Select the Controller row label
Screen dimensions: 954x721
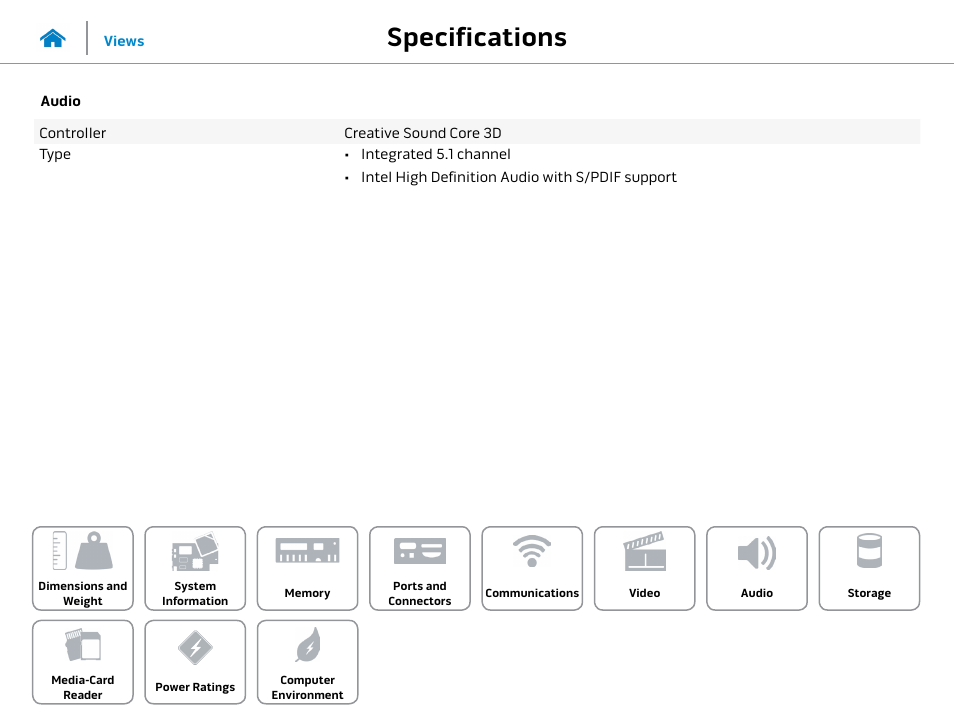72,133
